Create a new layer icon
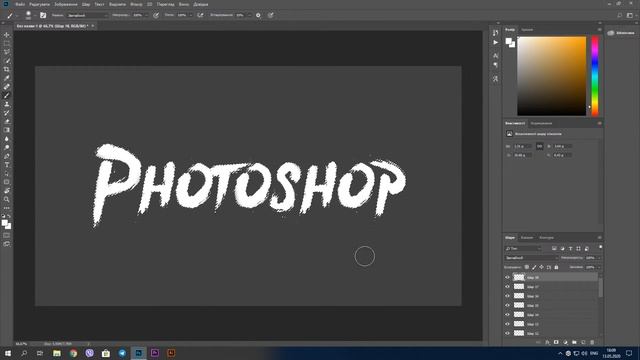 point(583,342)
